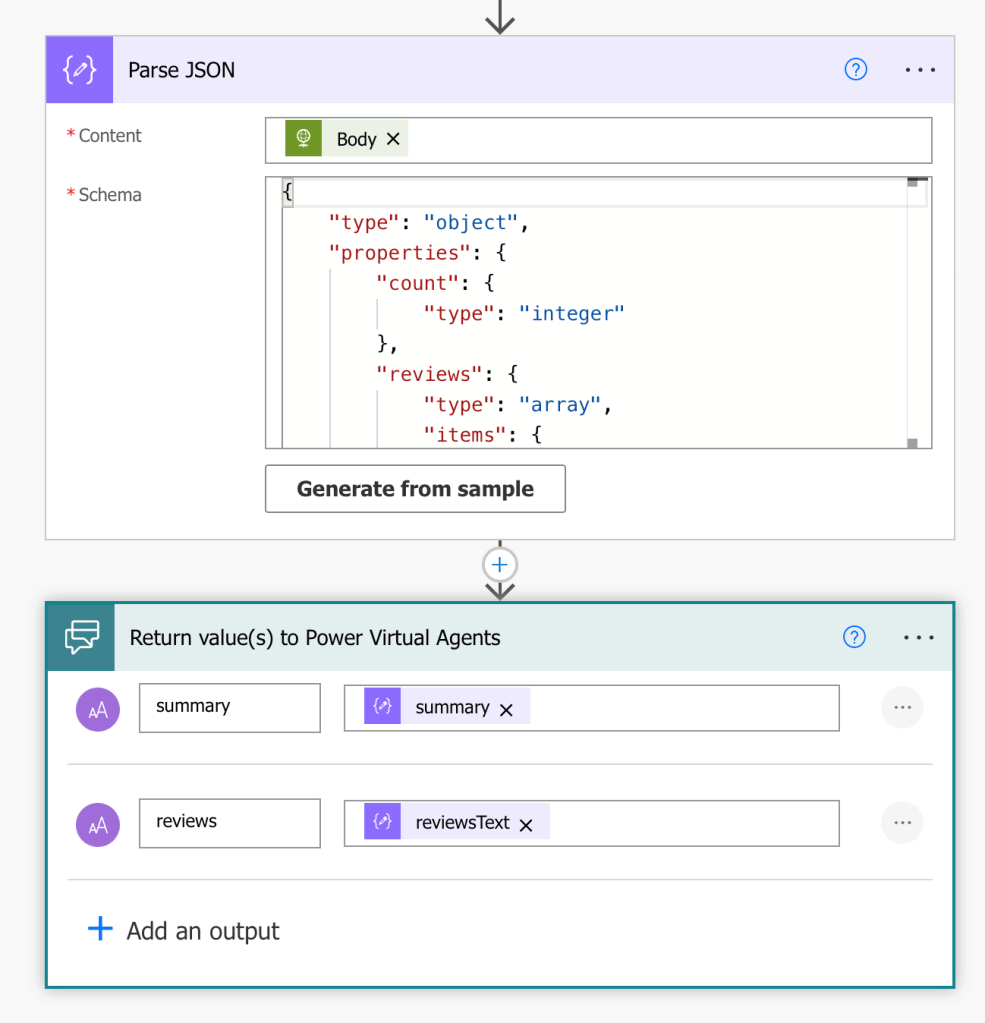The width and height of the screenshot is (985, 1023).
Task: Click the Power Virtual Agents action icon
Action: 81,637
